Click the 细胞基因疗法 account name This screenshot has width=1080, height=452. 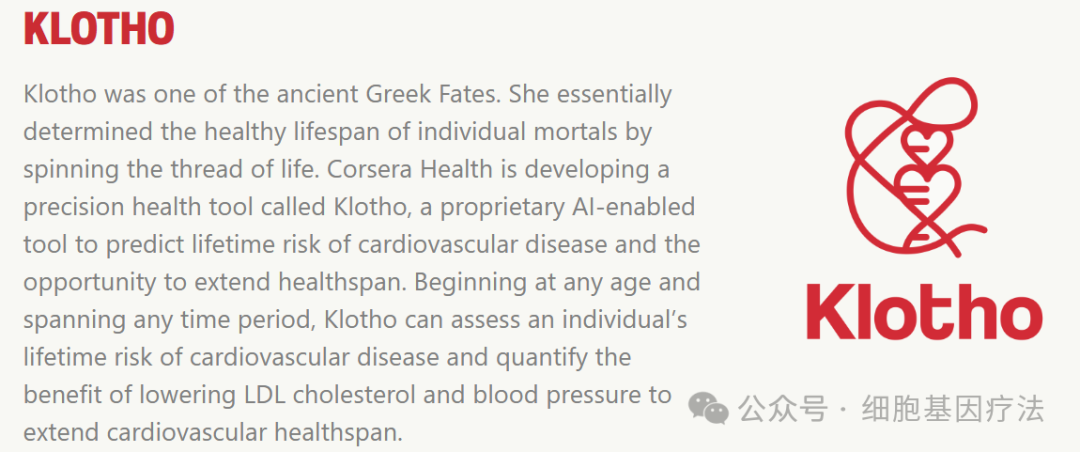coord(953,409)
